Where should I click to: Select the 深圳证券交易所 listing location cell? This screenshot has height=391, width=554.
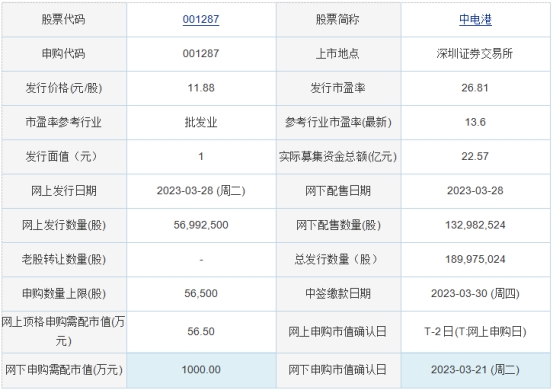[x=475, y=53]
